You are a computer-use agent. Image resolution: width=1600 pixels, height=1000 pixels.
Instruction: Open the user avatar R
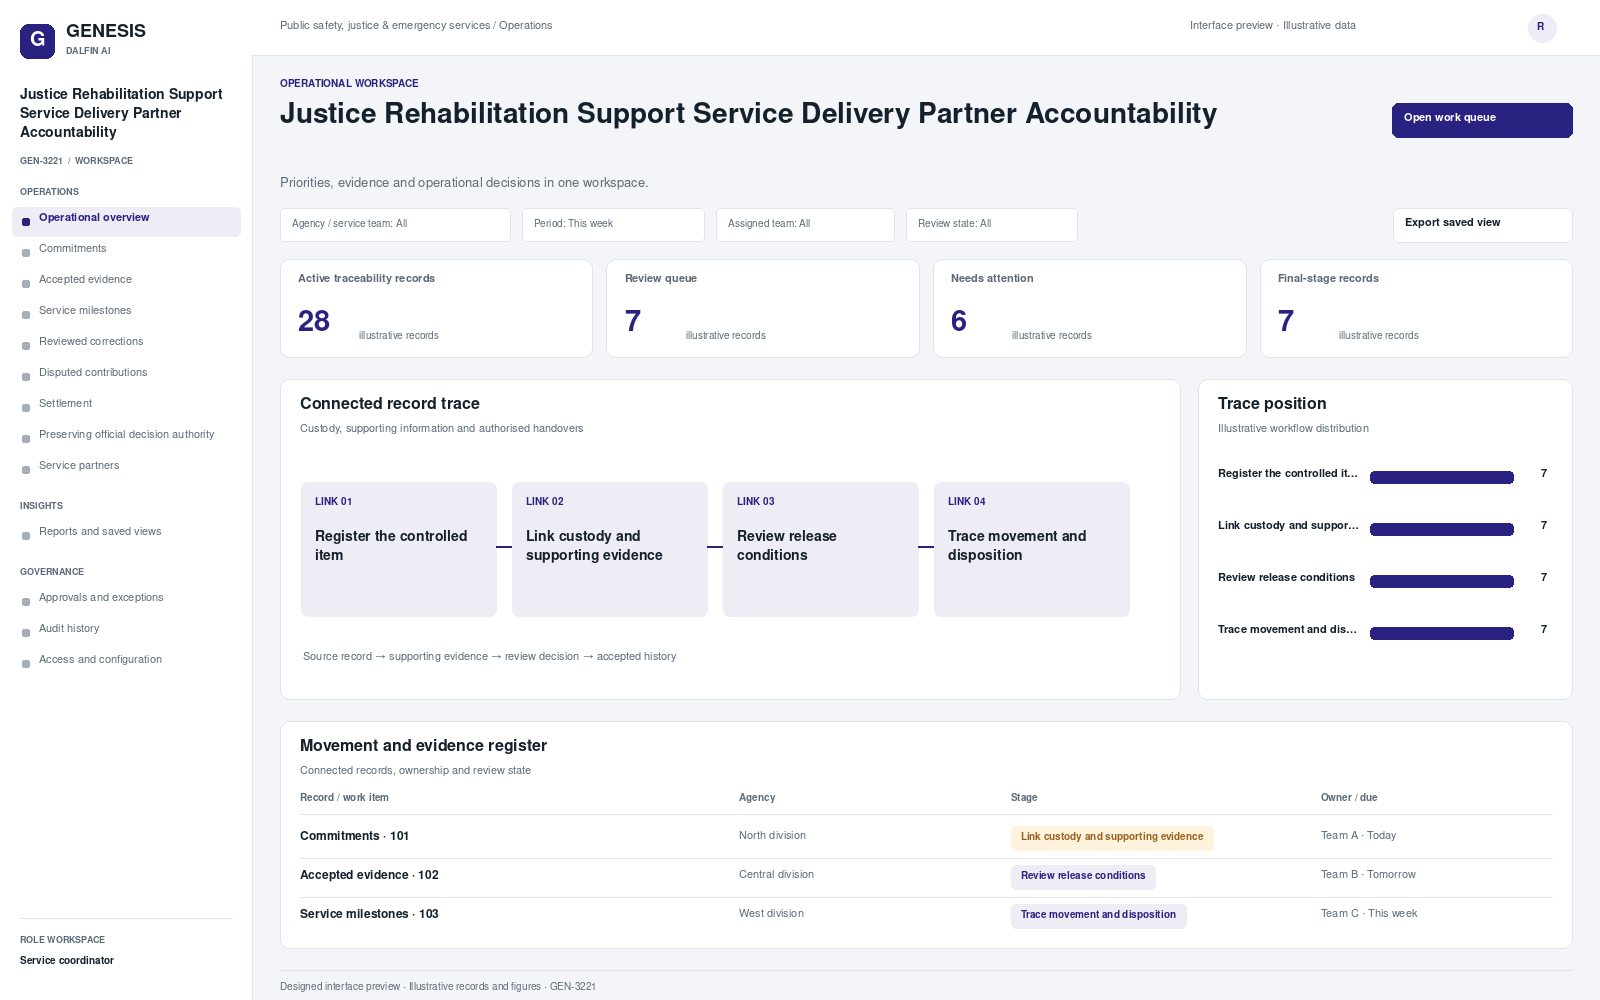point(1541,27)
